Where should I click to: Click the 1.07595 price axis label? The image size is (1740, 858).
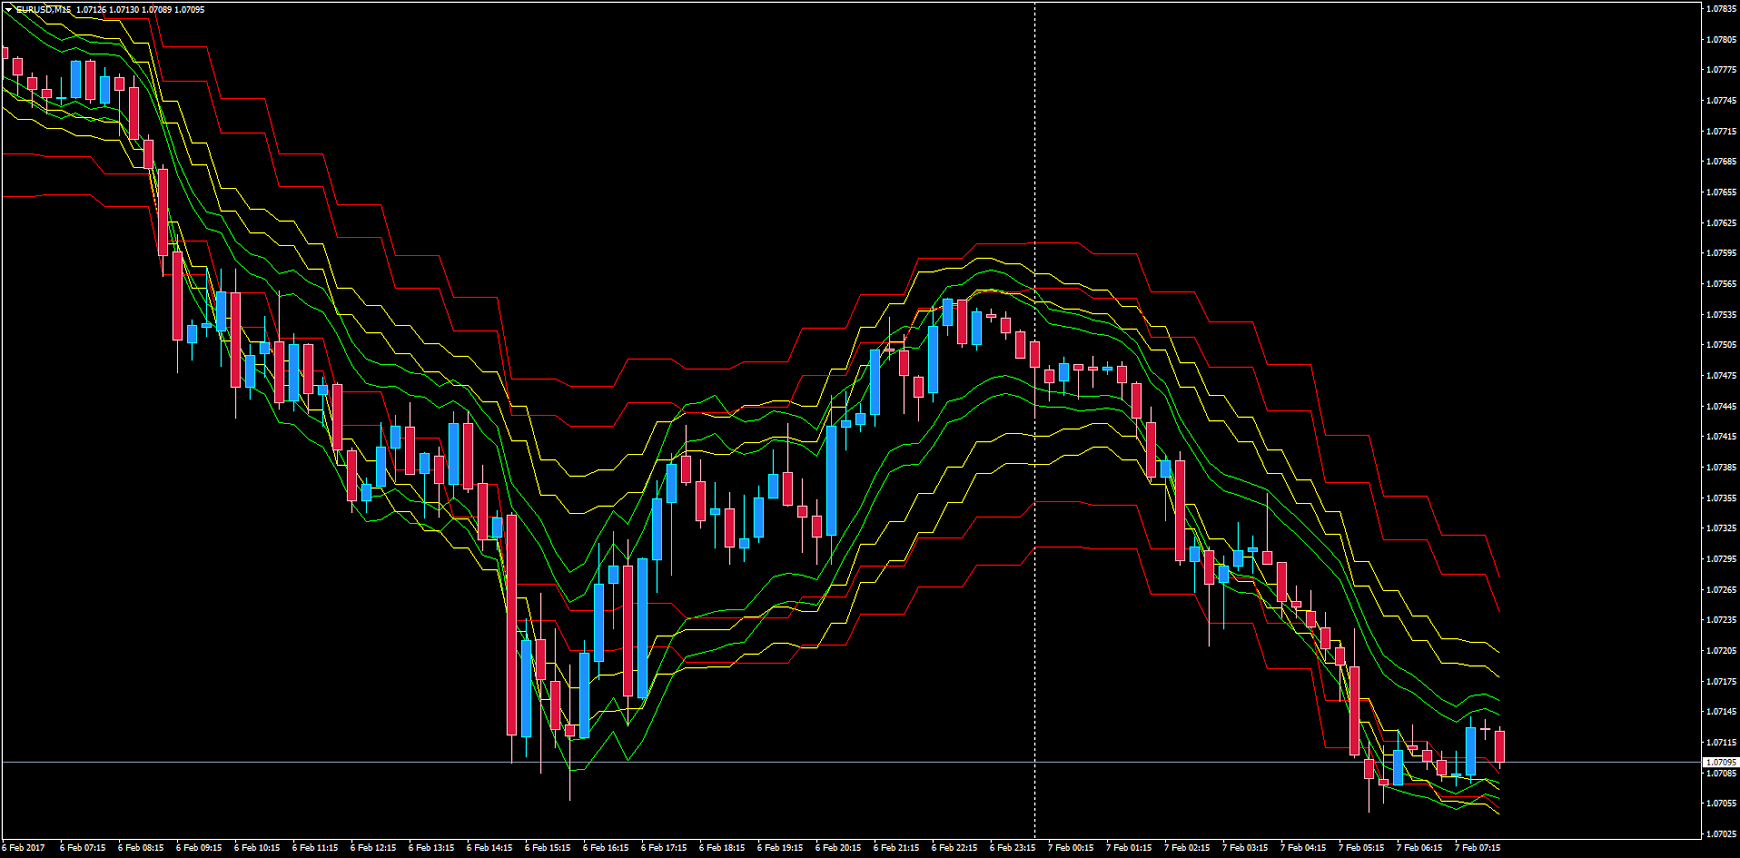[1720, 253]
